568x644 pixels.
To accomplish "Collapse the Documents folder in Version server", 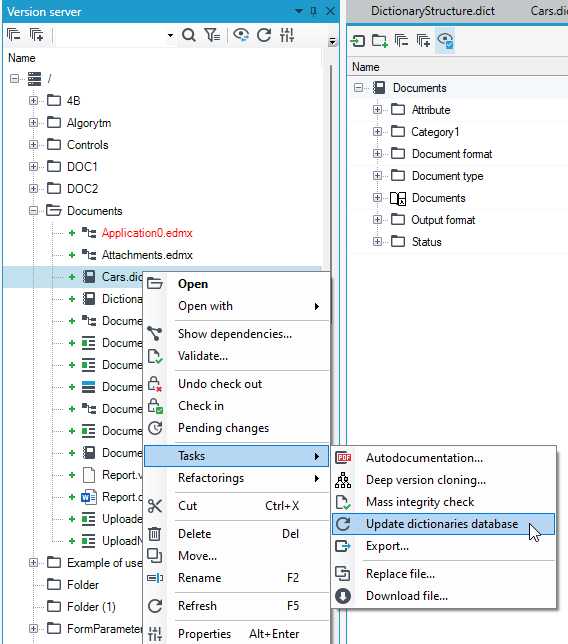I will [34, 211].
